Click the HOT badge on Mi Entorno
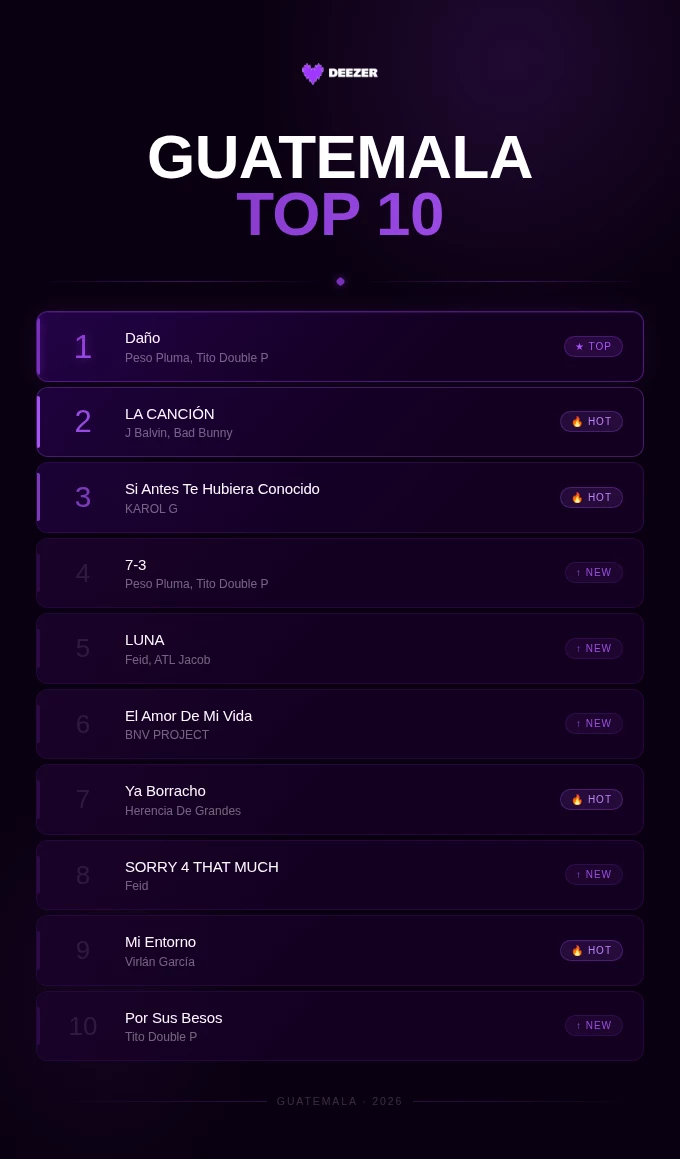Viewport: 680px width, 1159px height. tap(591, 951)
